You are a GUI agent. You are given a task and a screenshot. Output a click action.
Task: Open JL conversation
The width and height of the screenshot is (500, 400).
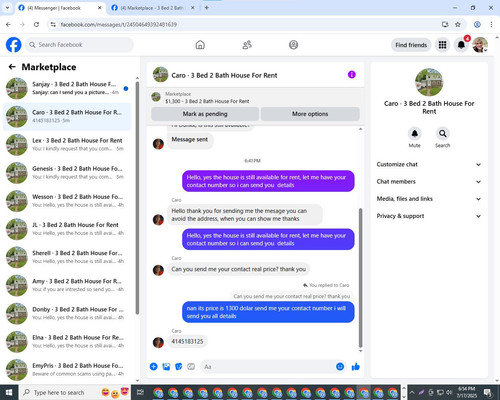[67, 229]
